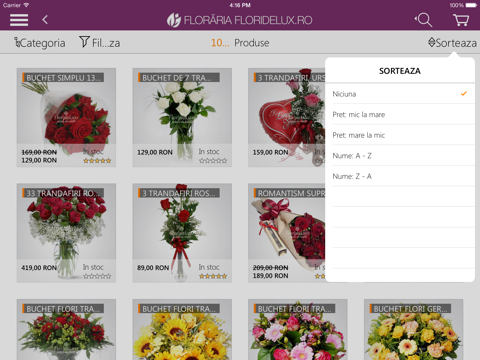This screenshot has width=480, height=360.
Task: Collapse the Sorteaza dropdown
Action: 452,43
